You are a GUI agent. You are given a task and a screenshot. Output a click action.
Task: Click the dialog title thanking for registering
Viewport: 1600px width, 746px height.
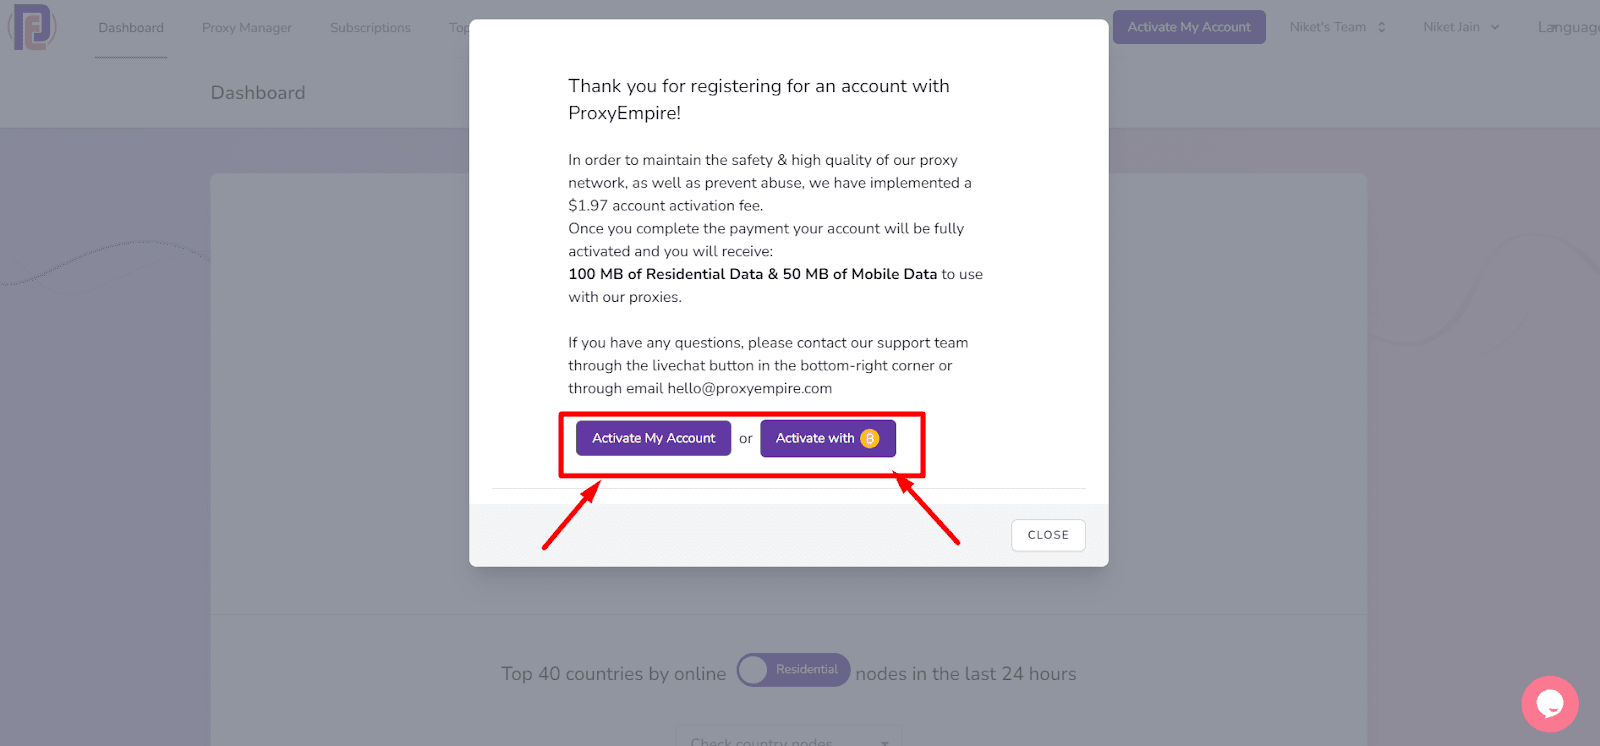(759, 99)
